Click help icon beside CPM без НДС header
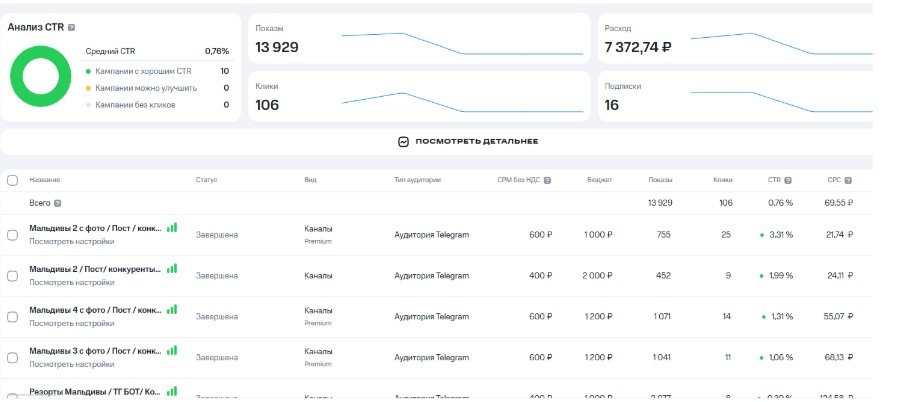 tap(547, 180)
